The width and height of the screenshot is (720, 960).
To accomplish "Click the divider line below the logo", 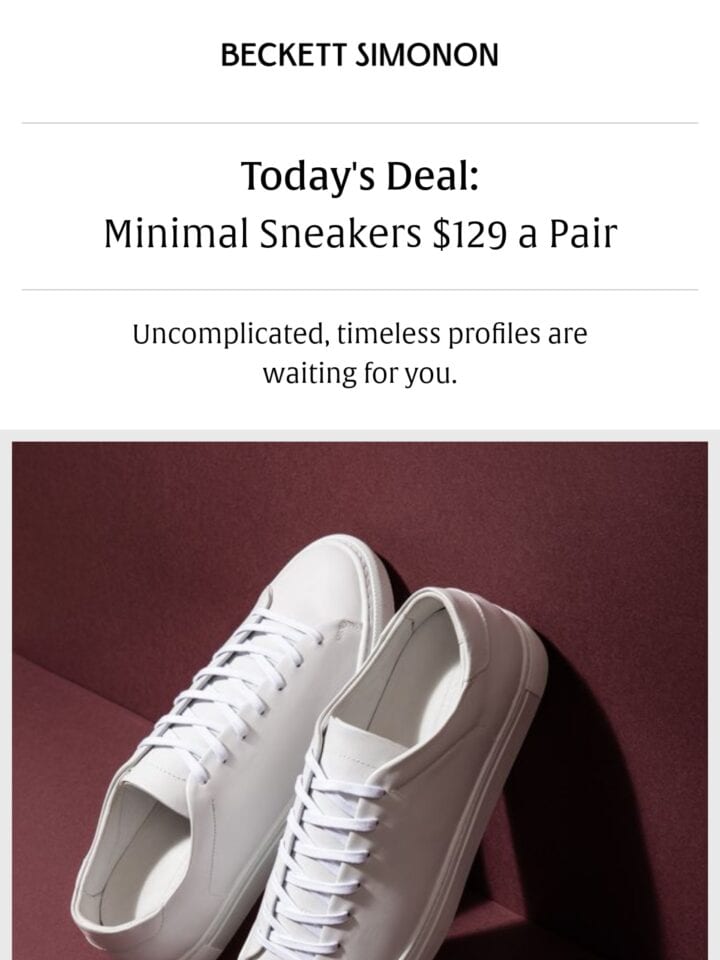I will click(x=360, y=123).
